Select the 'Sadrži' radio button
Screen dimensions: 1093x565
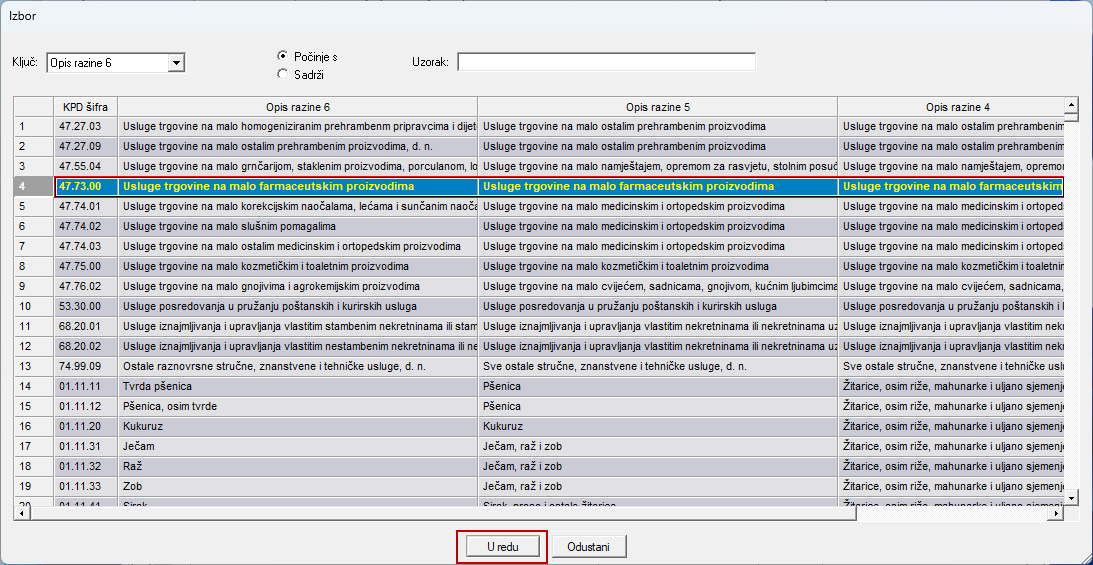(283, 74)
